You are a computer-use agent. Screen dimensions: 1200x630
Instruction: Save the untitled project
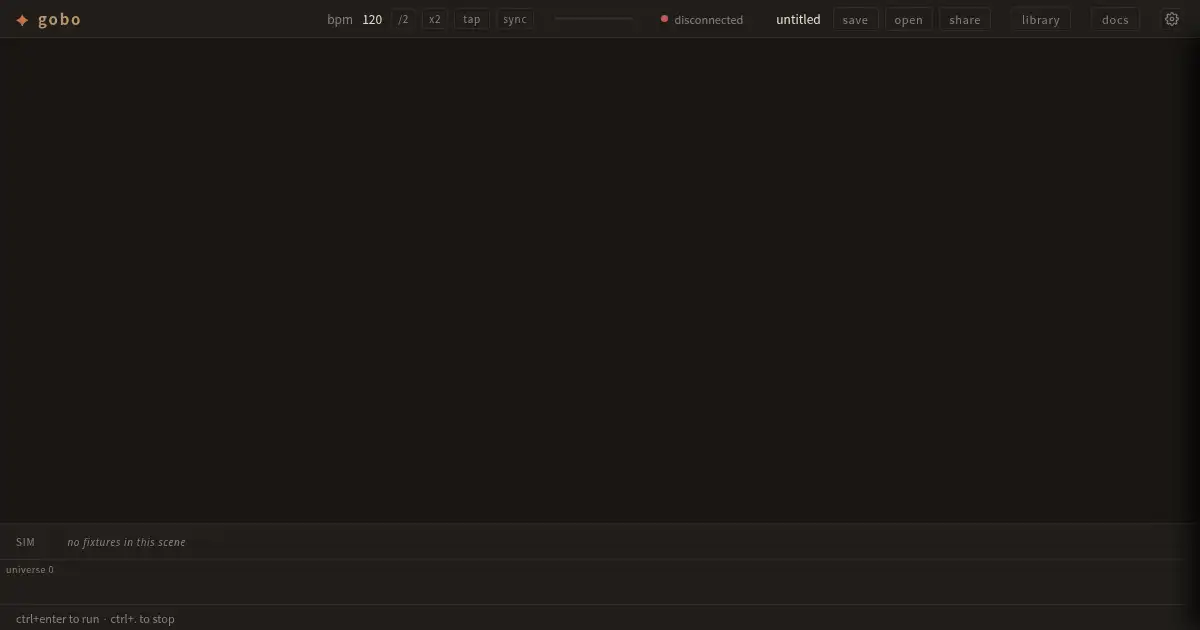(x=856, y=19)
